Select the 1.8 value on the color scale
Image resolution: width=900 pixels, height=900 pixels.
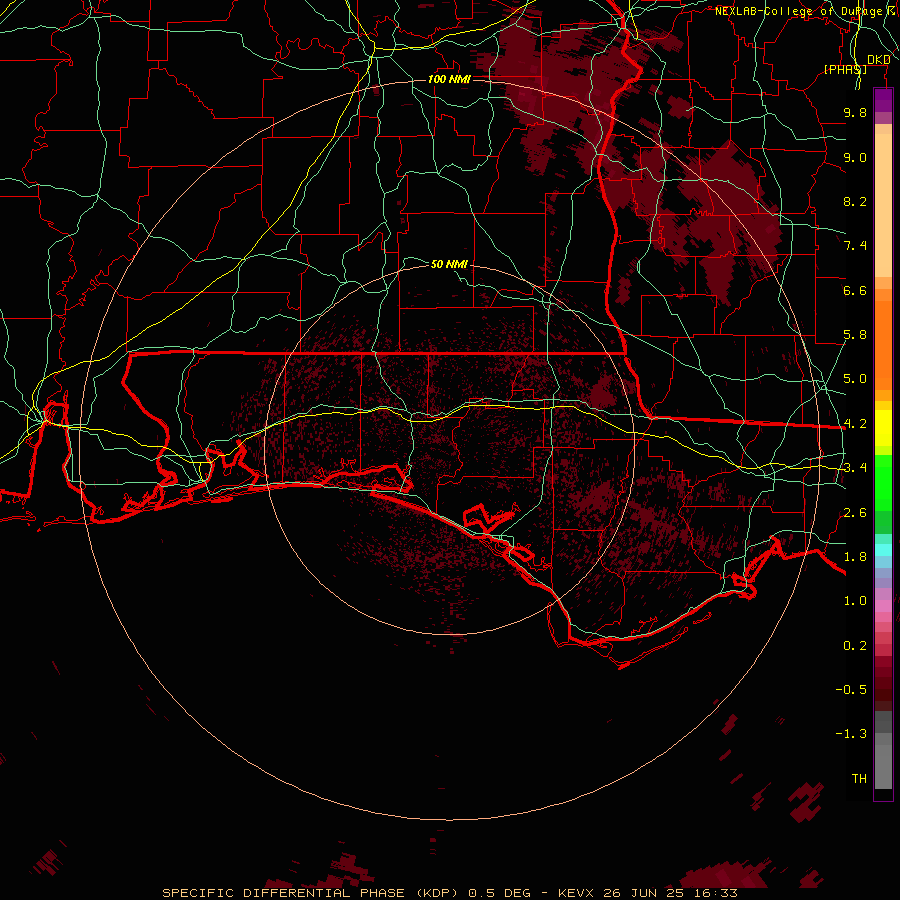pyautogui.click(x=855, y=557)
